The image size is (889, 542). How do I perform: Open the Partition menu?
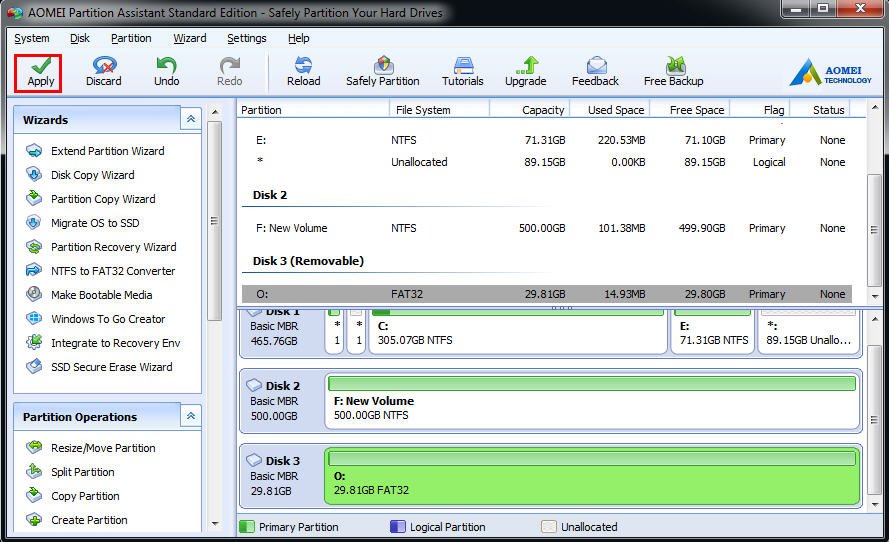[131, 38]
